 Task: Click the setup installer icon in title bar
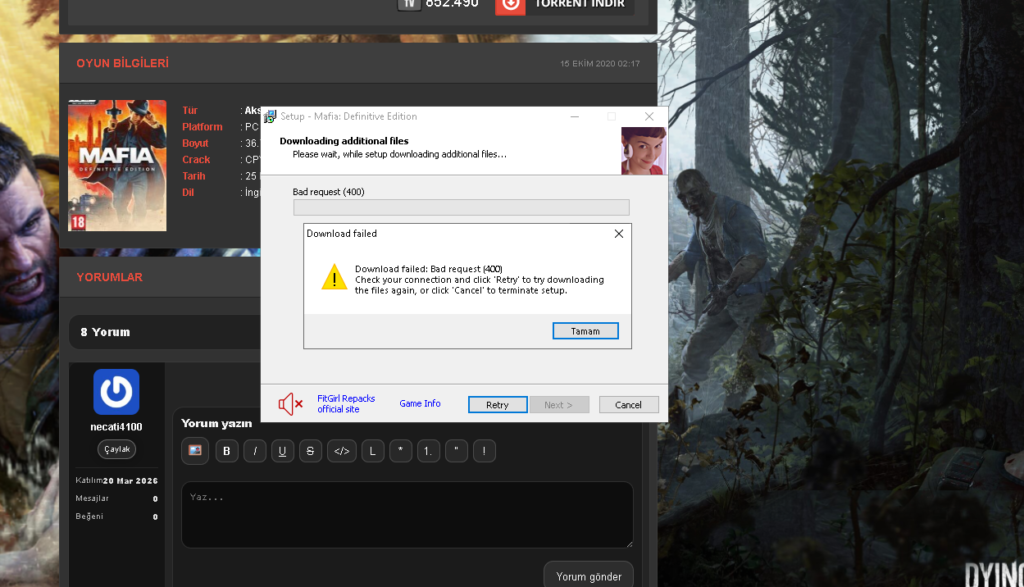click(x=270, y=116)
